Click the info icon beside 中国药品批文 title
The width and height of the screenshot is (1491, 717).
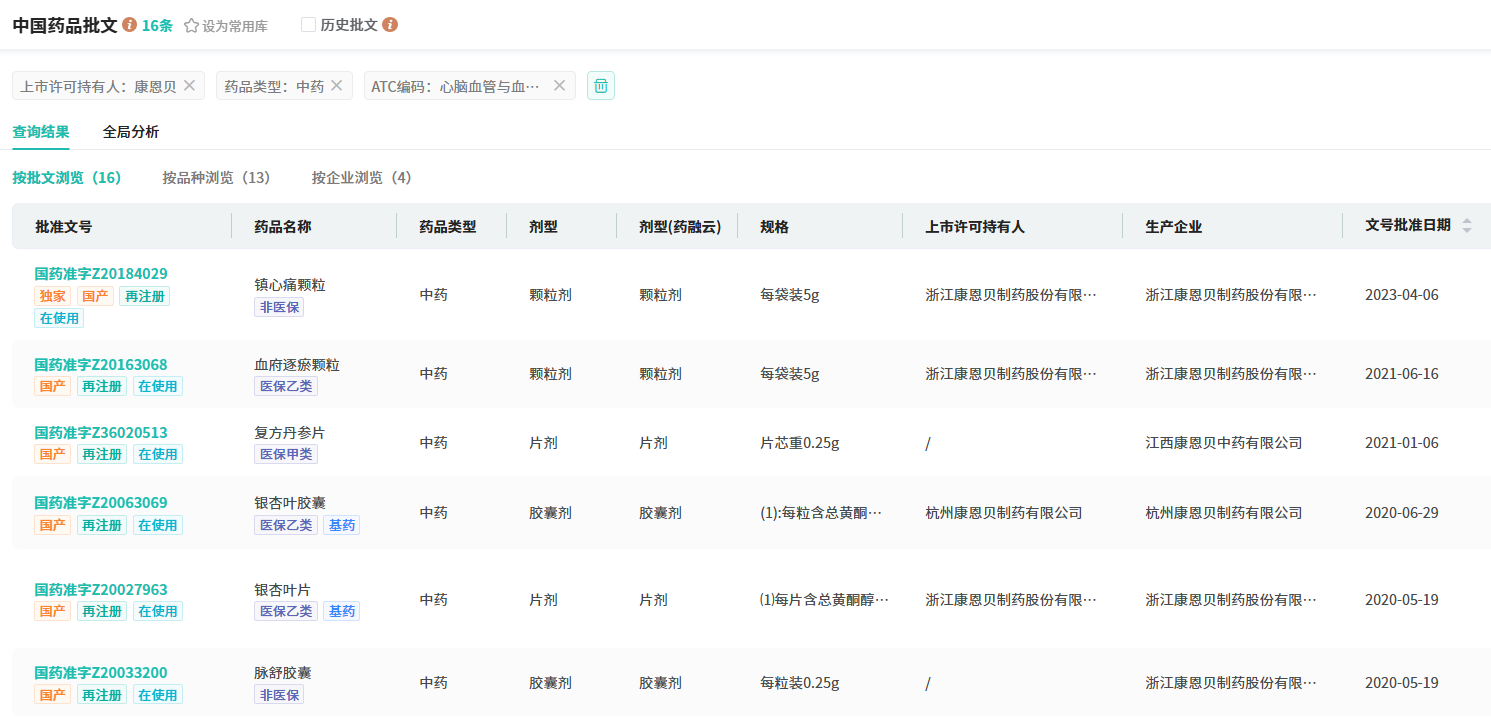coord(130,25)
